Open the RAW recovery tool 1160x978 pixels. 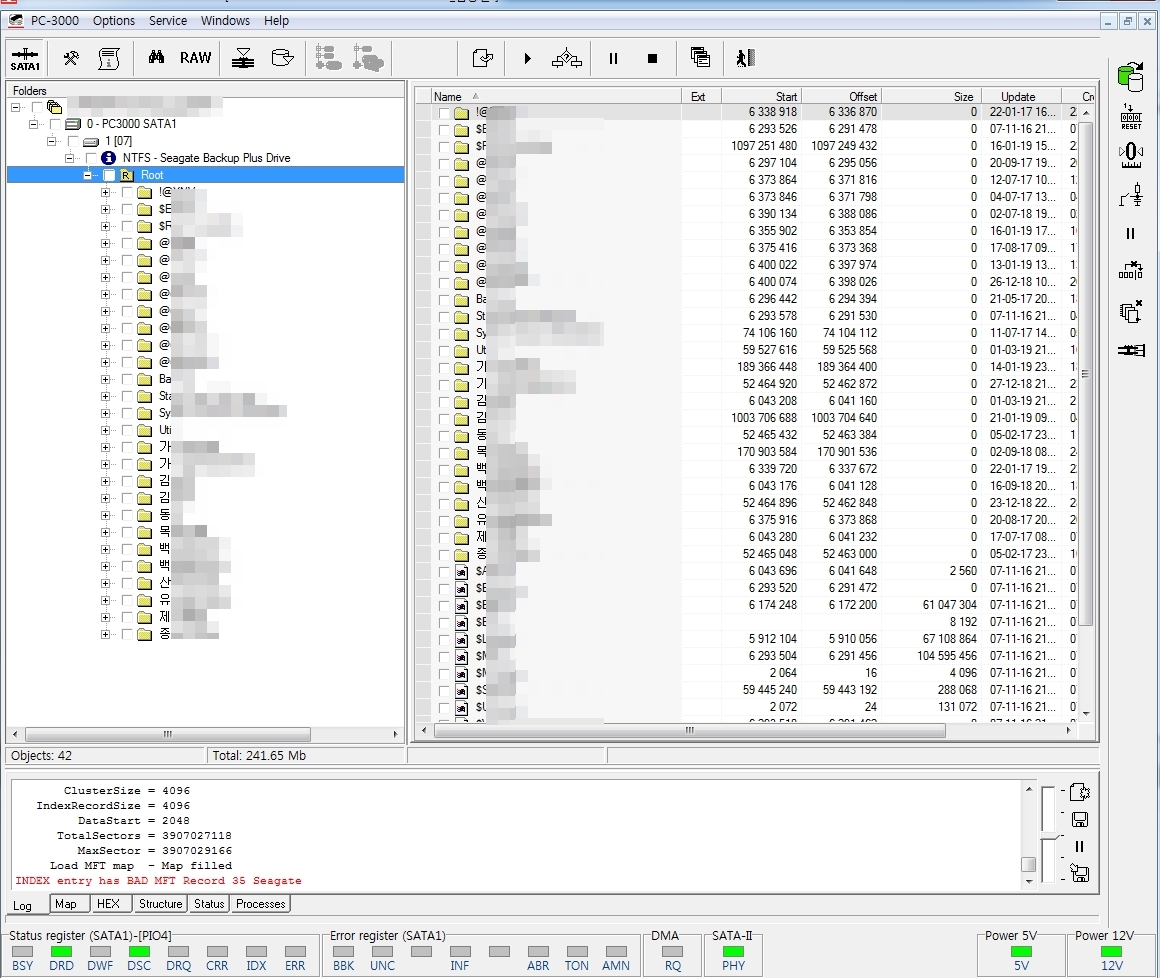195,58
